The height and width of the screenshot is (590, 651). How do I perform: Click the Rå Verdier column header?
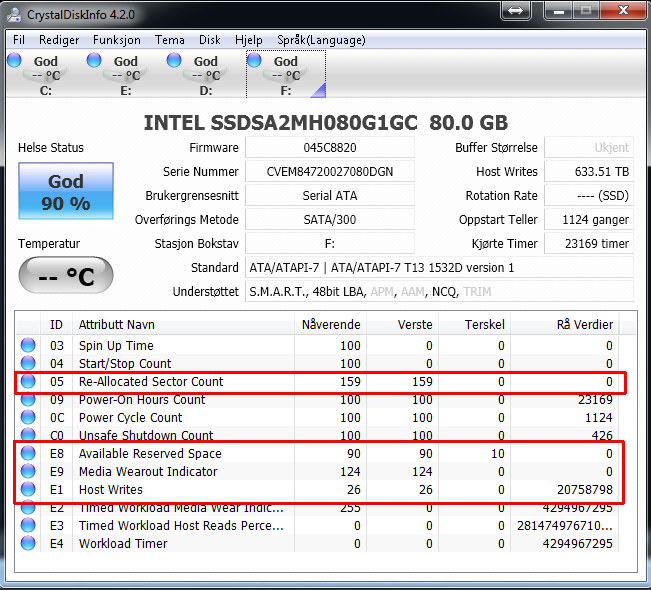coord(565,324)
